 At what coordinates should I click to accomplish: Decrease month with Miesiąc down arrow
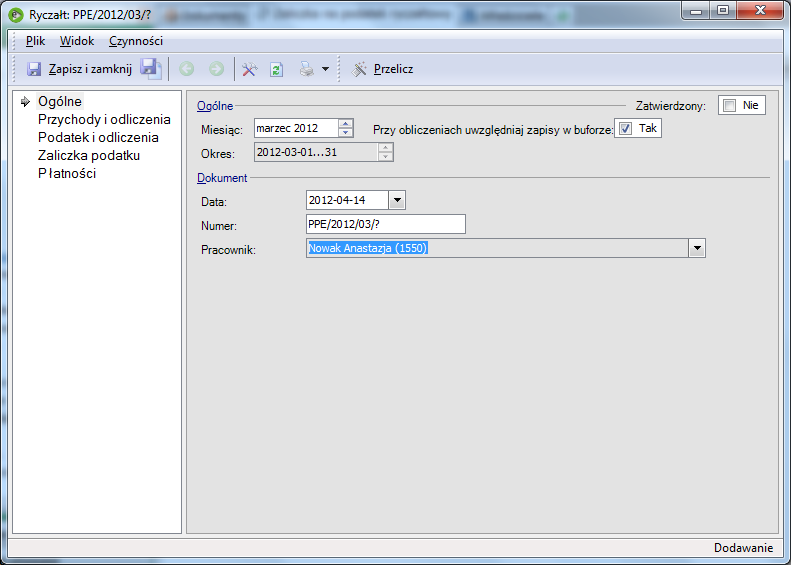(345, 132)
